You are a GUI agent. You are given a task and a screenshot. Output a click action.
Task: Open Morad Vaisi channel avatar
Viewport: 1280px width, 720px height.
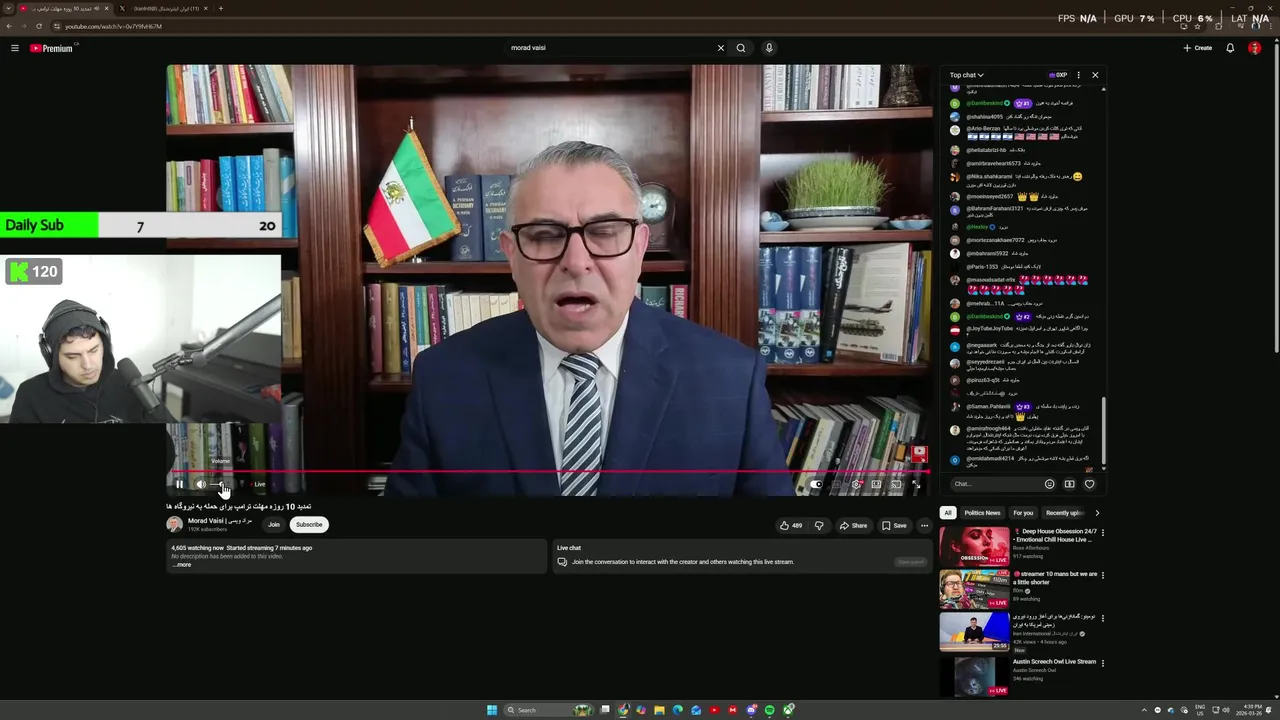tap(174, 524)
